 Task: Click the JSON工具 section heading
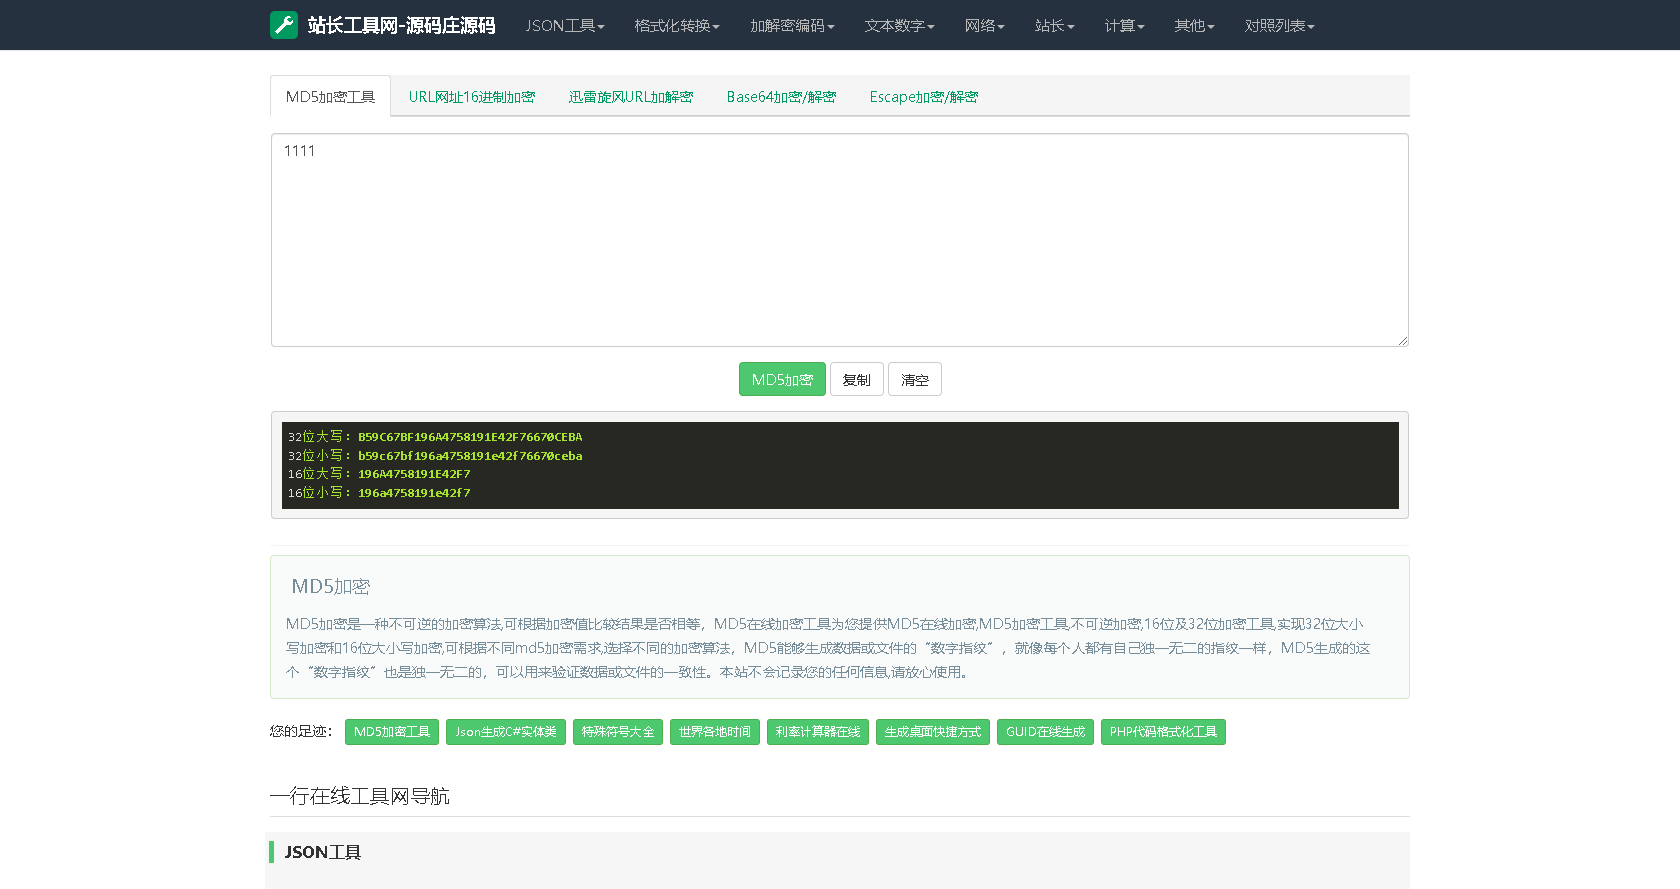(323, 852)
